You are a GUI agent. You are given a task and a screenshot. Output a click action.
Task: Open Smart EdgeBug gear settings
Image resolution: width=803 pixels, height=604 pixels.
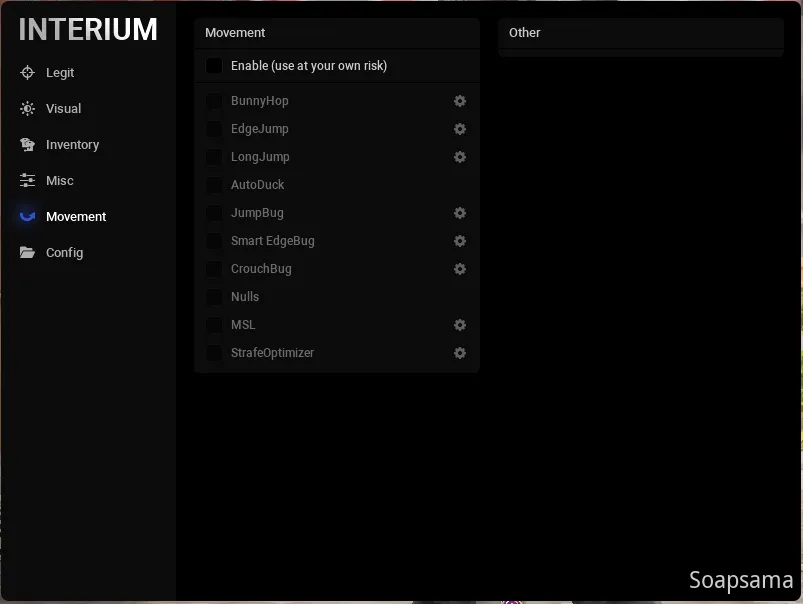460,241
